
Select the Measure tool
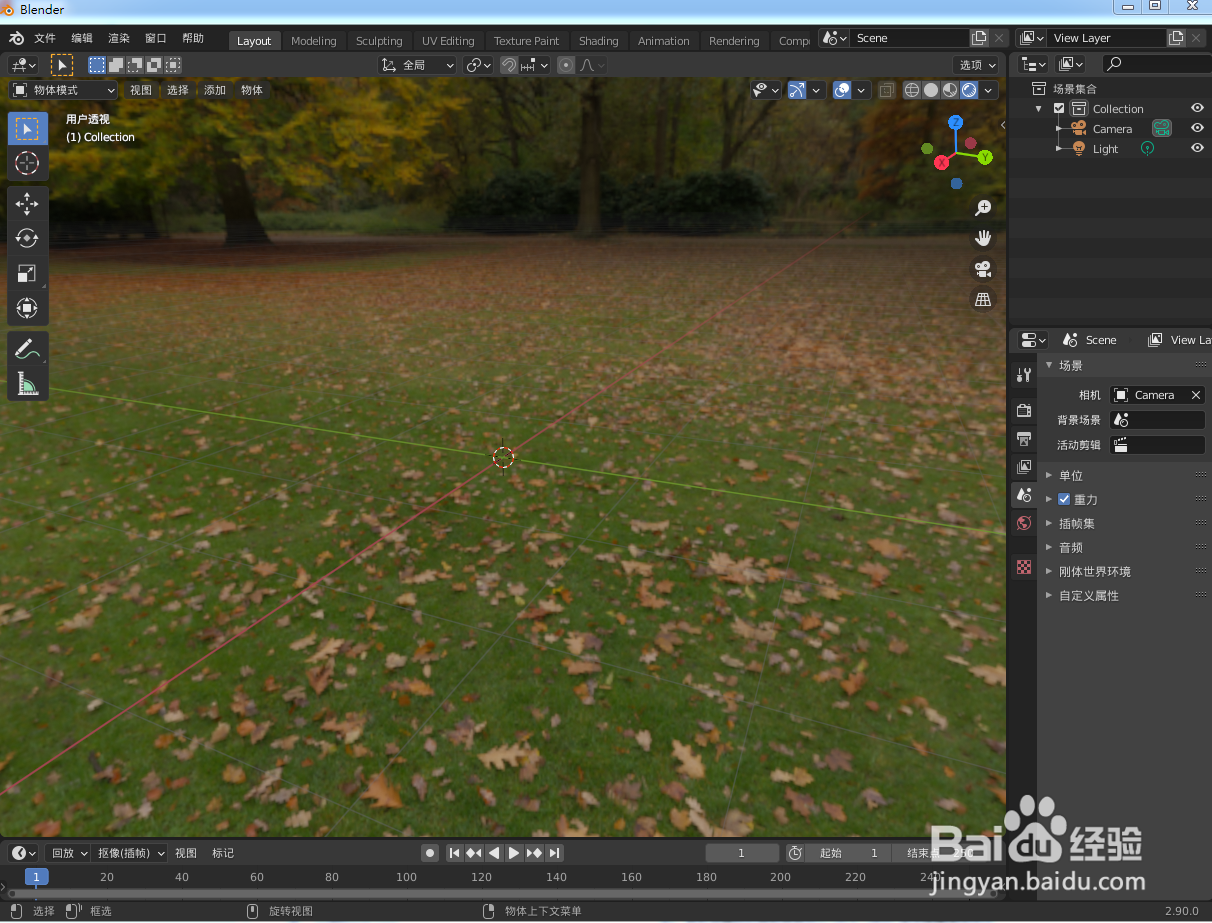[27, 383]
